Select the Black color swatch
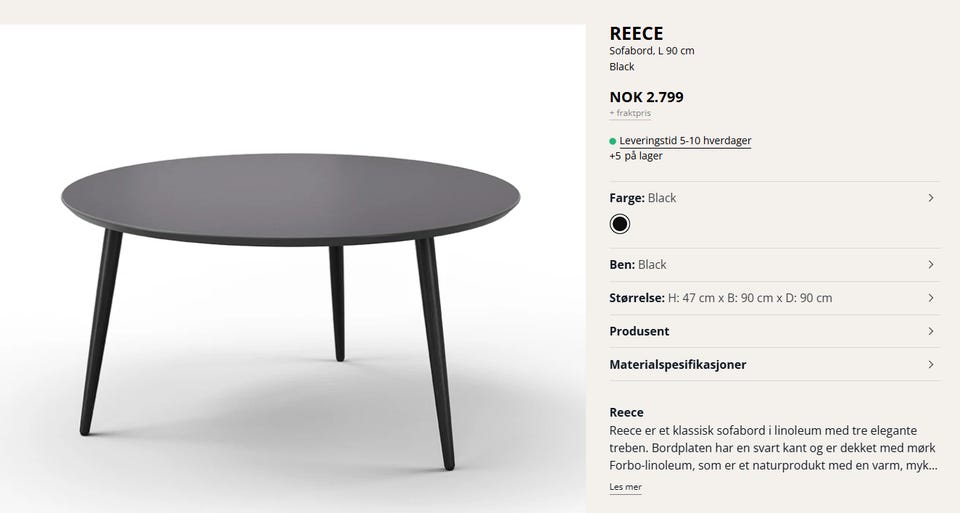The width and height of the screenshot is (960, 513). (620, 224)
